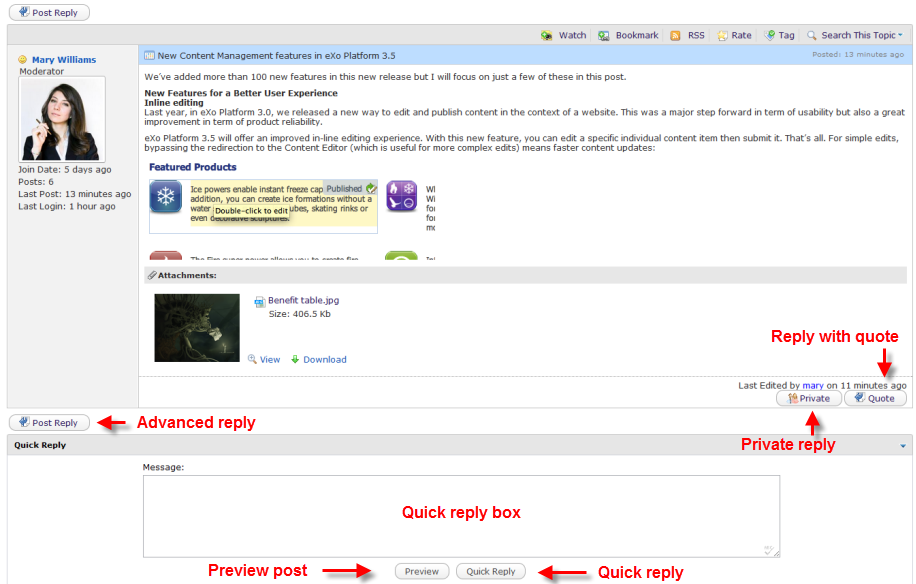
Task: Click the Bookmark icon in topic toolbar
Action: 604,35
